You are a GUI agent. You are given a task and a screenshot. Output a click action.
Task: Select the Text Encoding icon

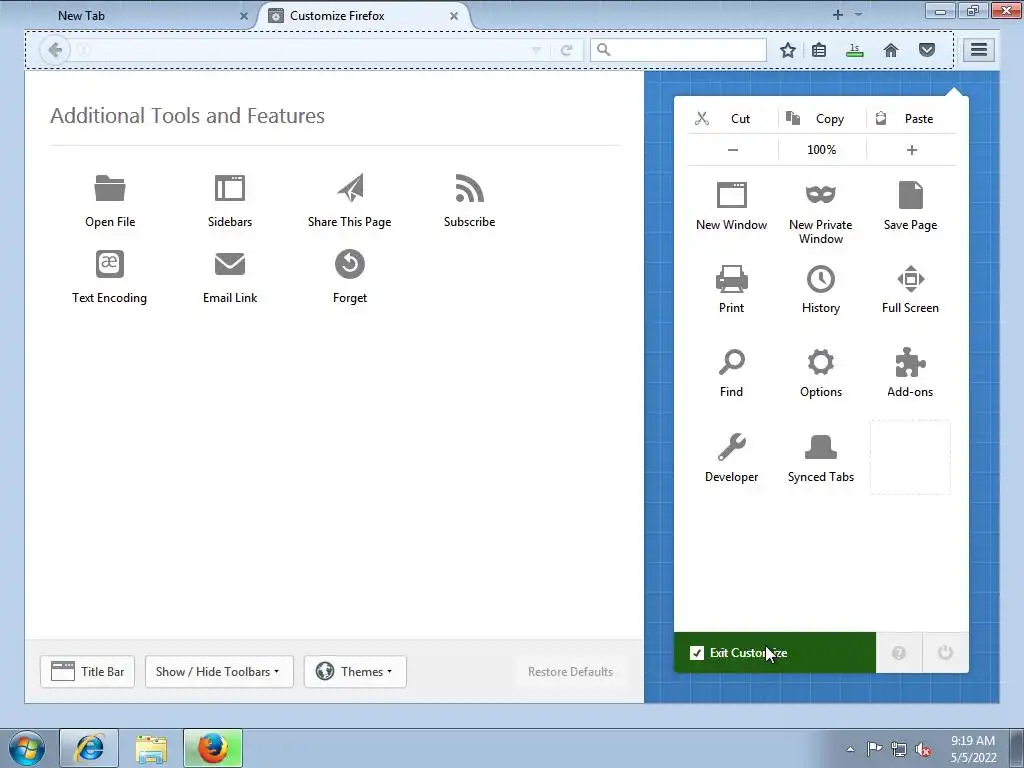(110, 264)
